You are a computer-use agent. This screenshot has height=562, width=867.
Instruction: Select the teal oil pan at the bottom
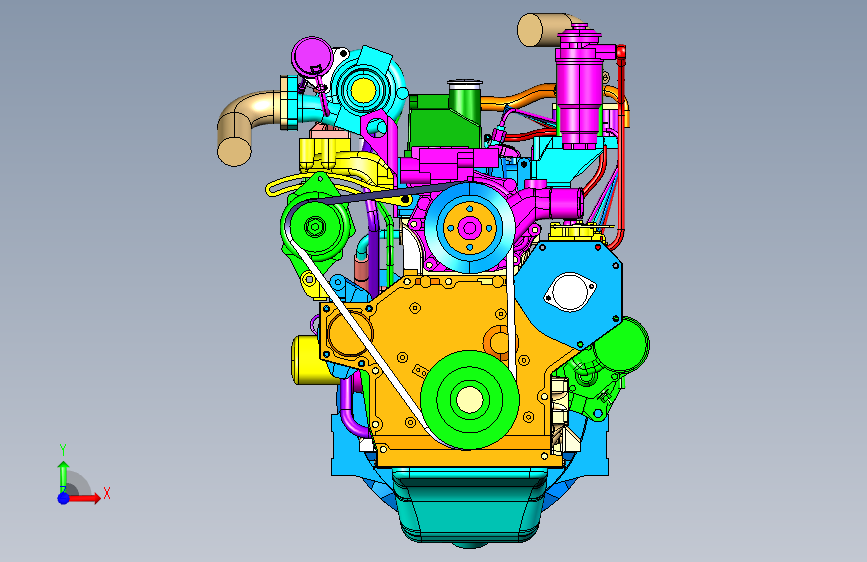[469, 507]
